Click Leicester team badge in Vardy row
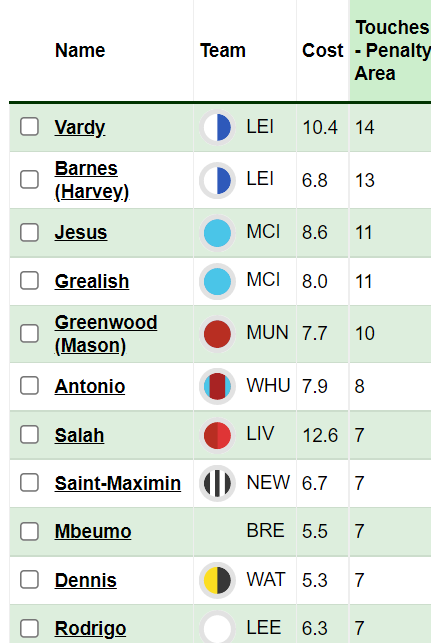 tap(217, 127)
